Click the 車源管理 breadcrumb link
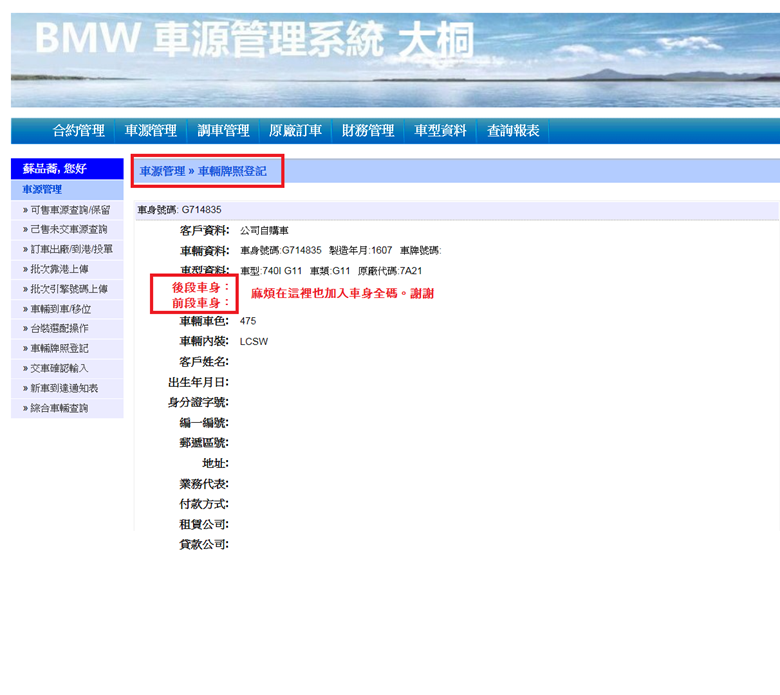 [162, 171]
